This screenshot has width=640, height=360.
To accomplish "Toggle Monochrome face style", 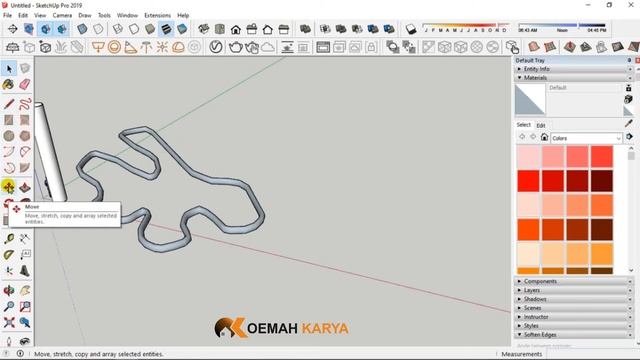I will (182, 29).
